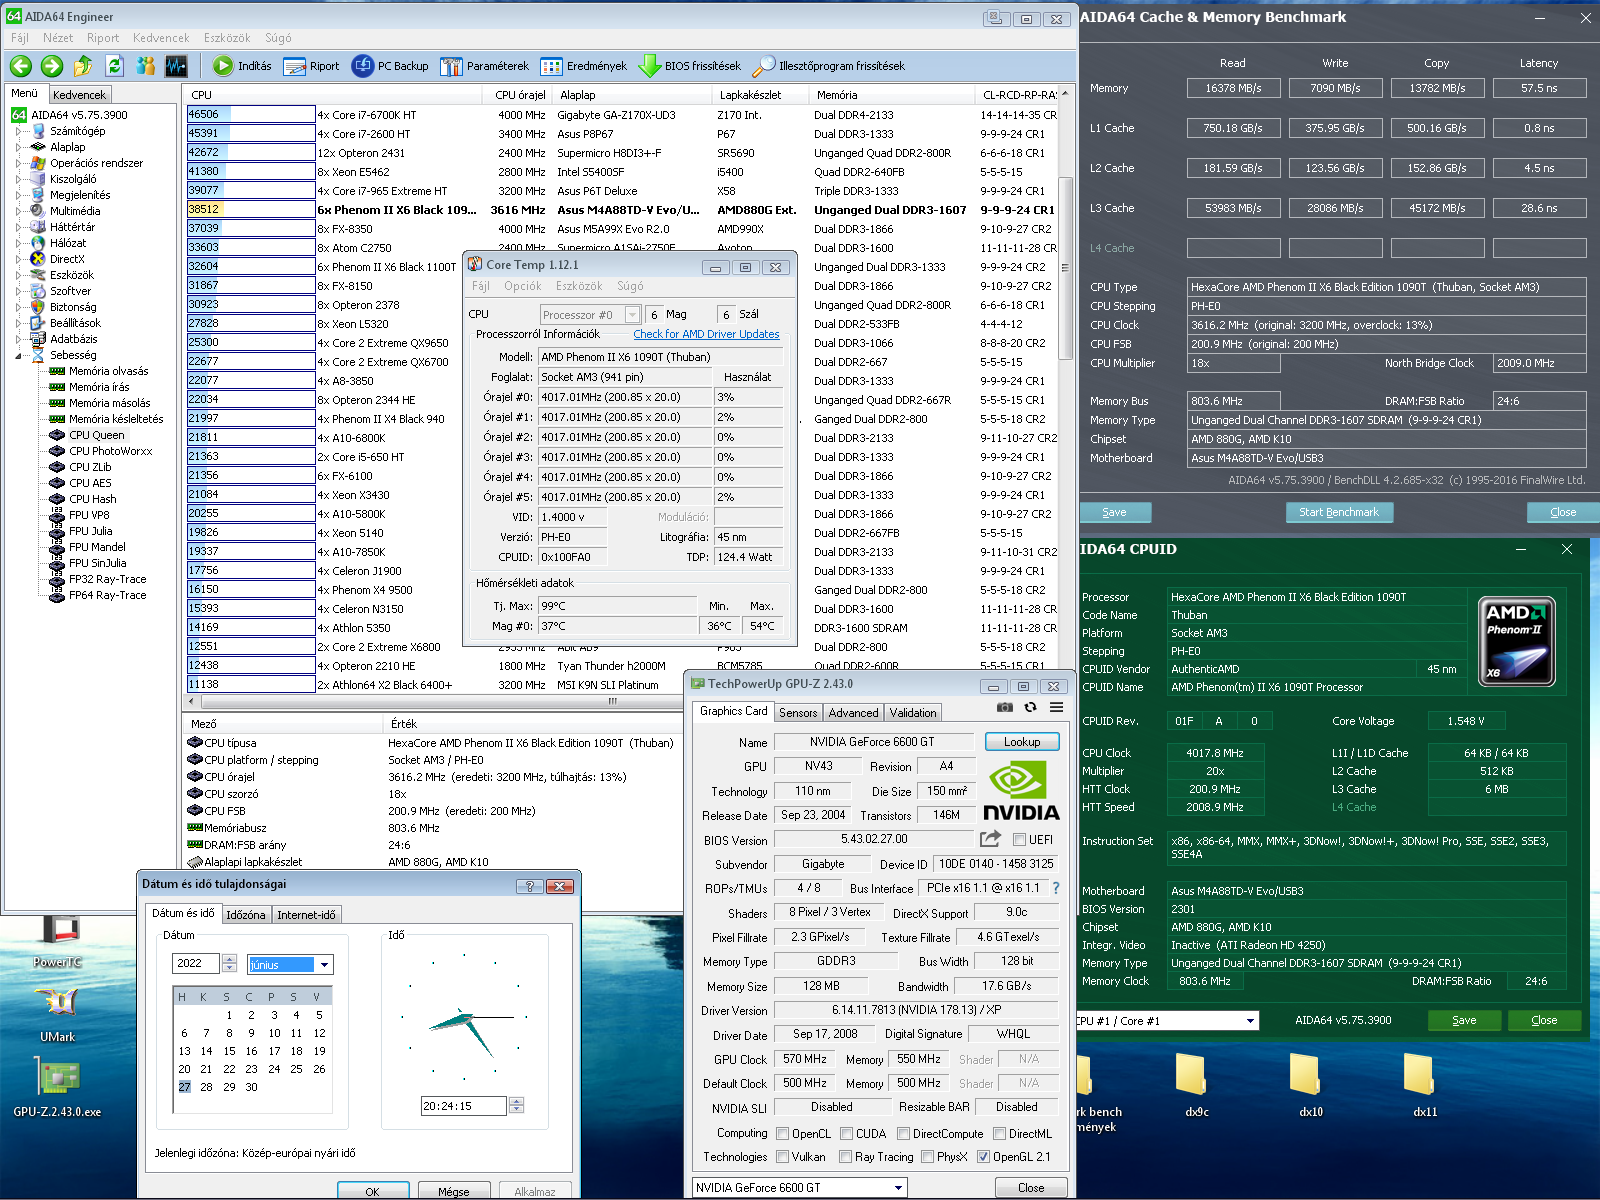
Task: Click Check for AMD Driver Updates link
Action: tap(706, 334)
